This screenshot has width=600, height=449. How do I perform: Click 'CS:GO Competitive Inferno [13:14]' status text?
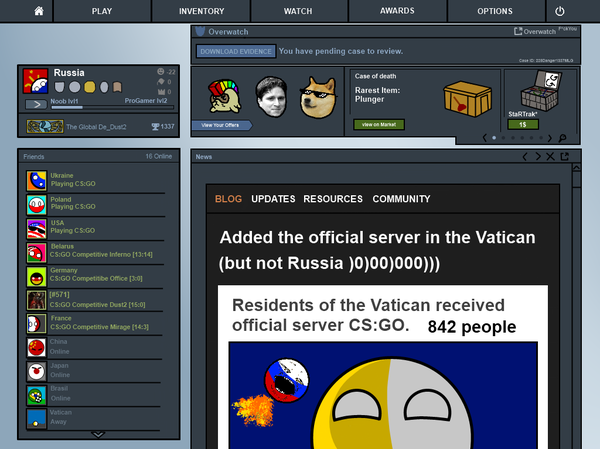pos(101,255)
